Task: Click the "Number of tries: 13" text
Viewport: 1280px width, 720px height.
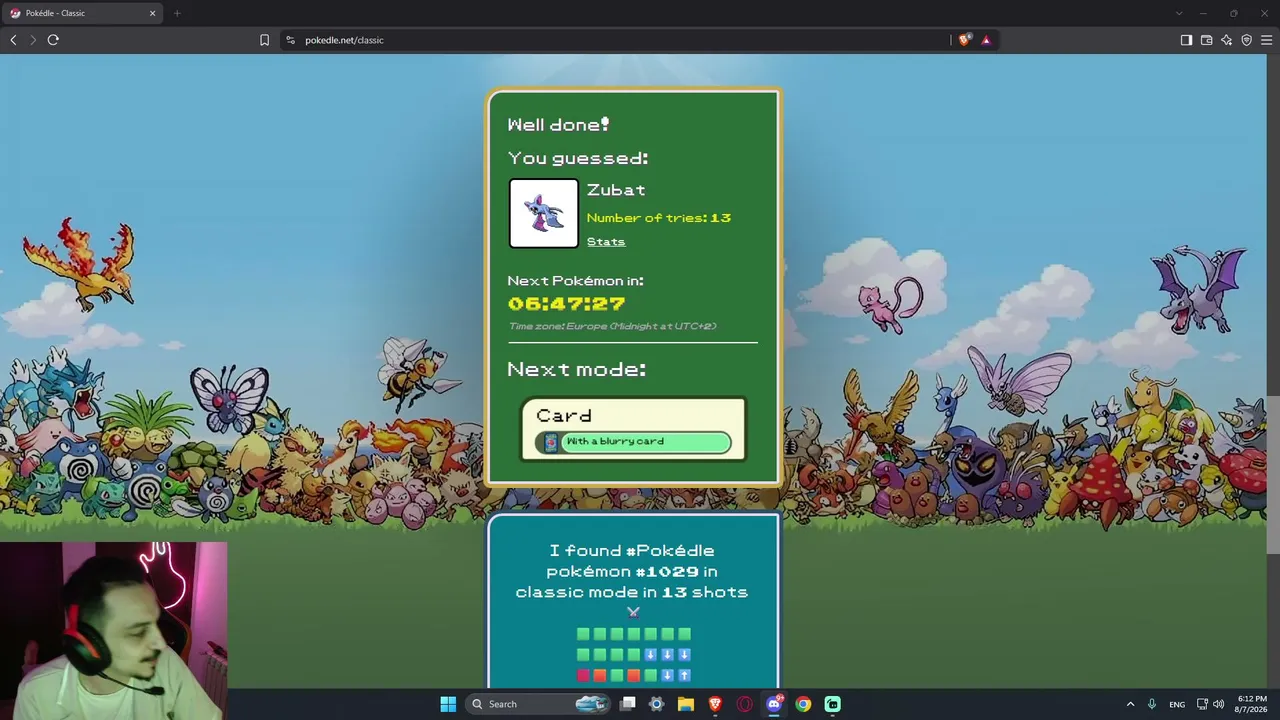Action: pyautogui.click(x=659, y=218)
